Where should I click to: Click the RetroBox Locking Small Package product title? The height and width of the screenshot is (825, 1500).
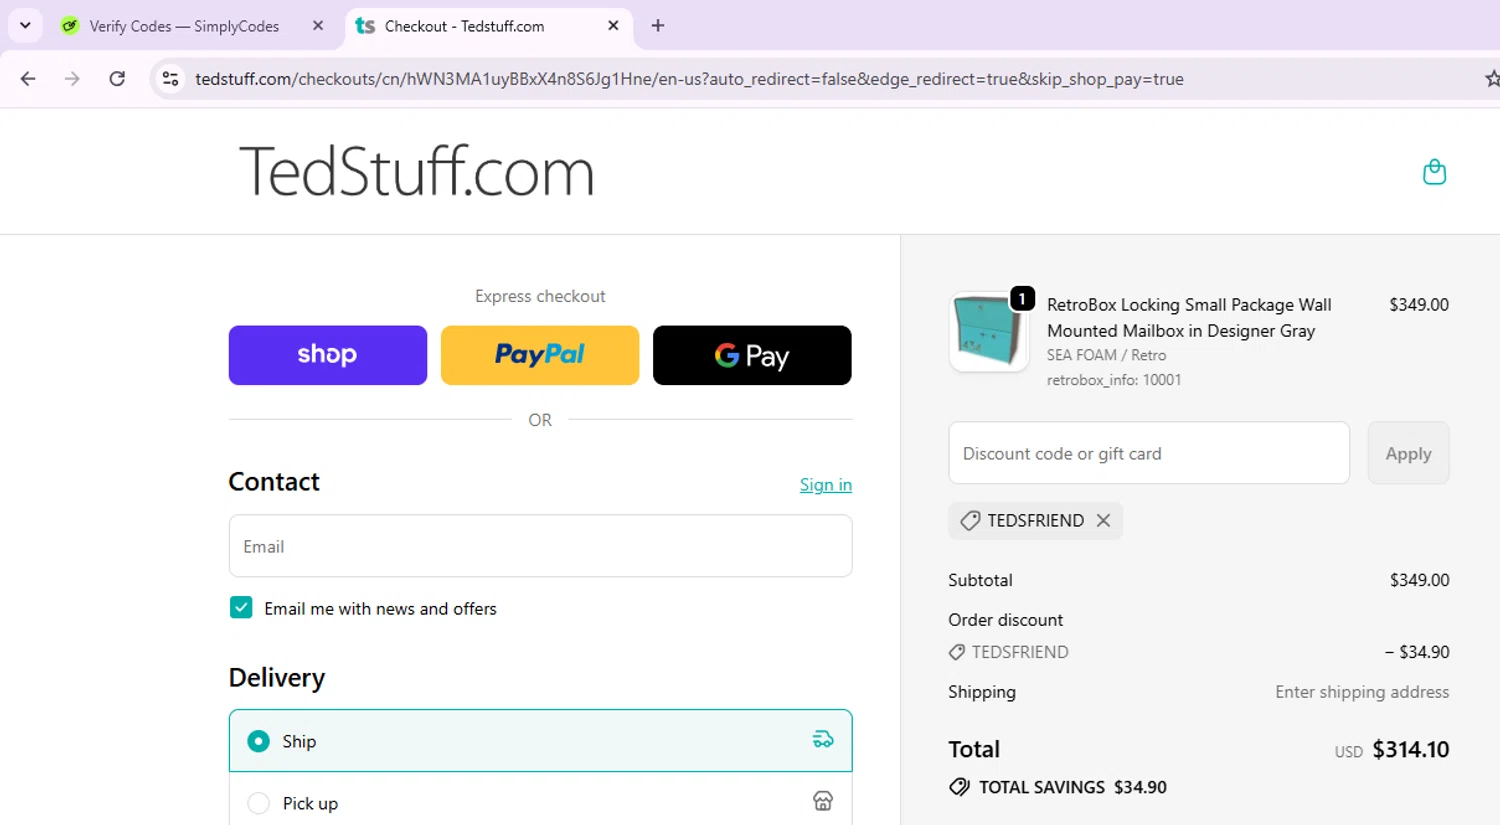[x=1189, y=318]
